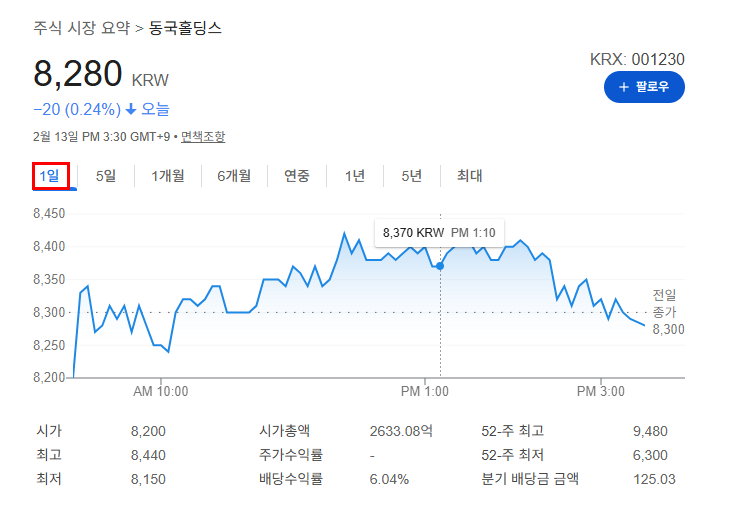
Task: Click the AM 10:00 axis label
Action: click(x=161, y=391)
